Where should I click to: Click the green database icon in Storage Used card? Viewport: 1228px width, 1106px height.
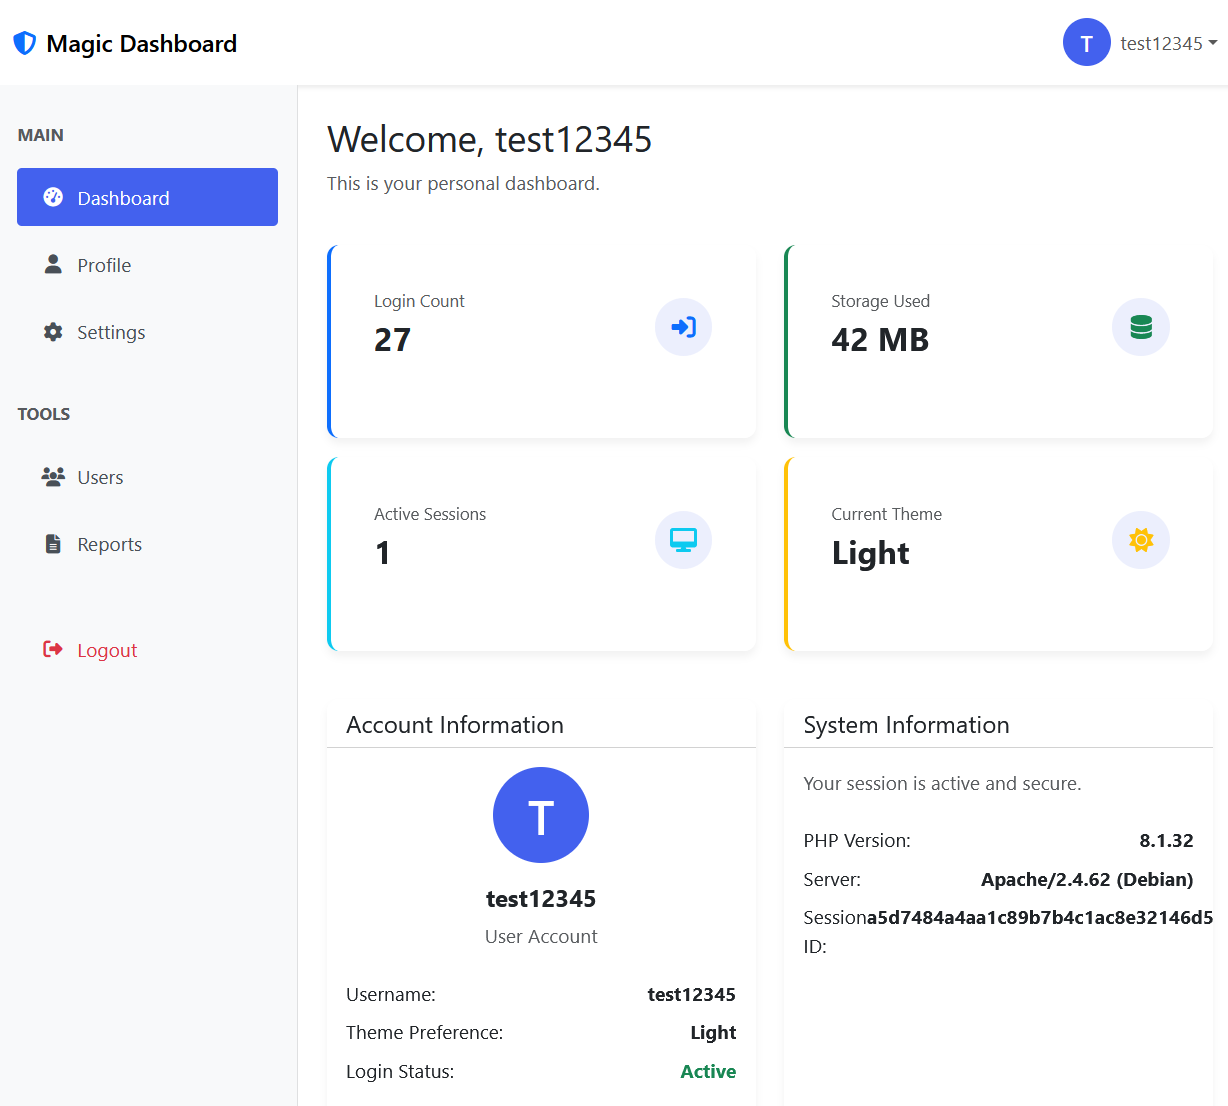(1140, 327)
